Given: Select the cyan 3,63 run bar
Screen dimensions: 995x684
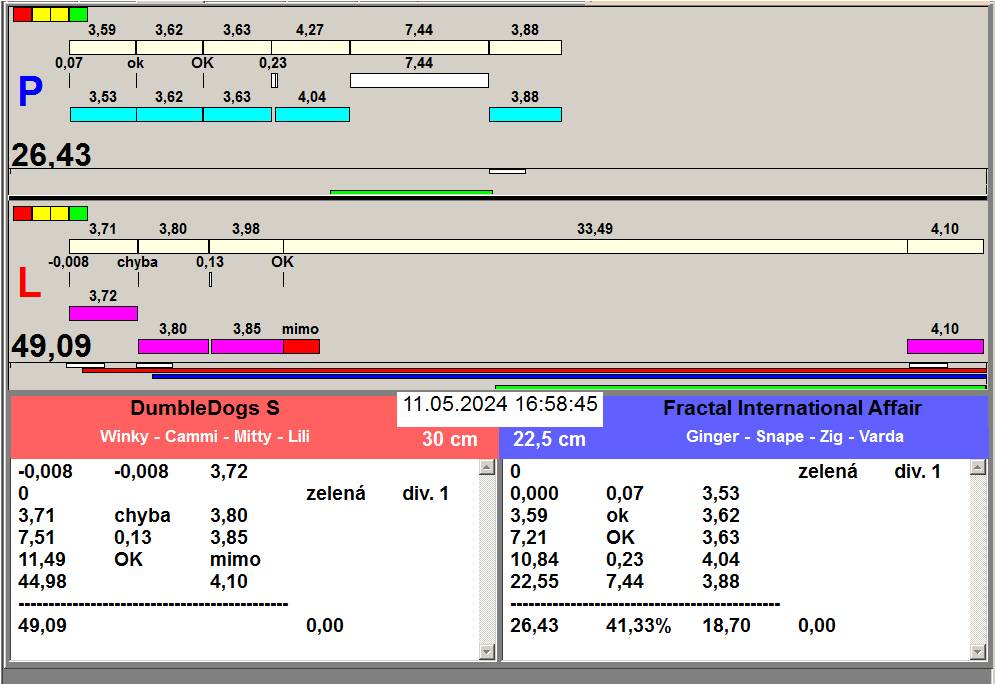Looking at the screenshot, I should point(237,115).
